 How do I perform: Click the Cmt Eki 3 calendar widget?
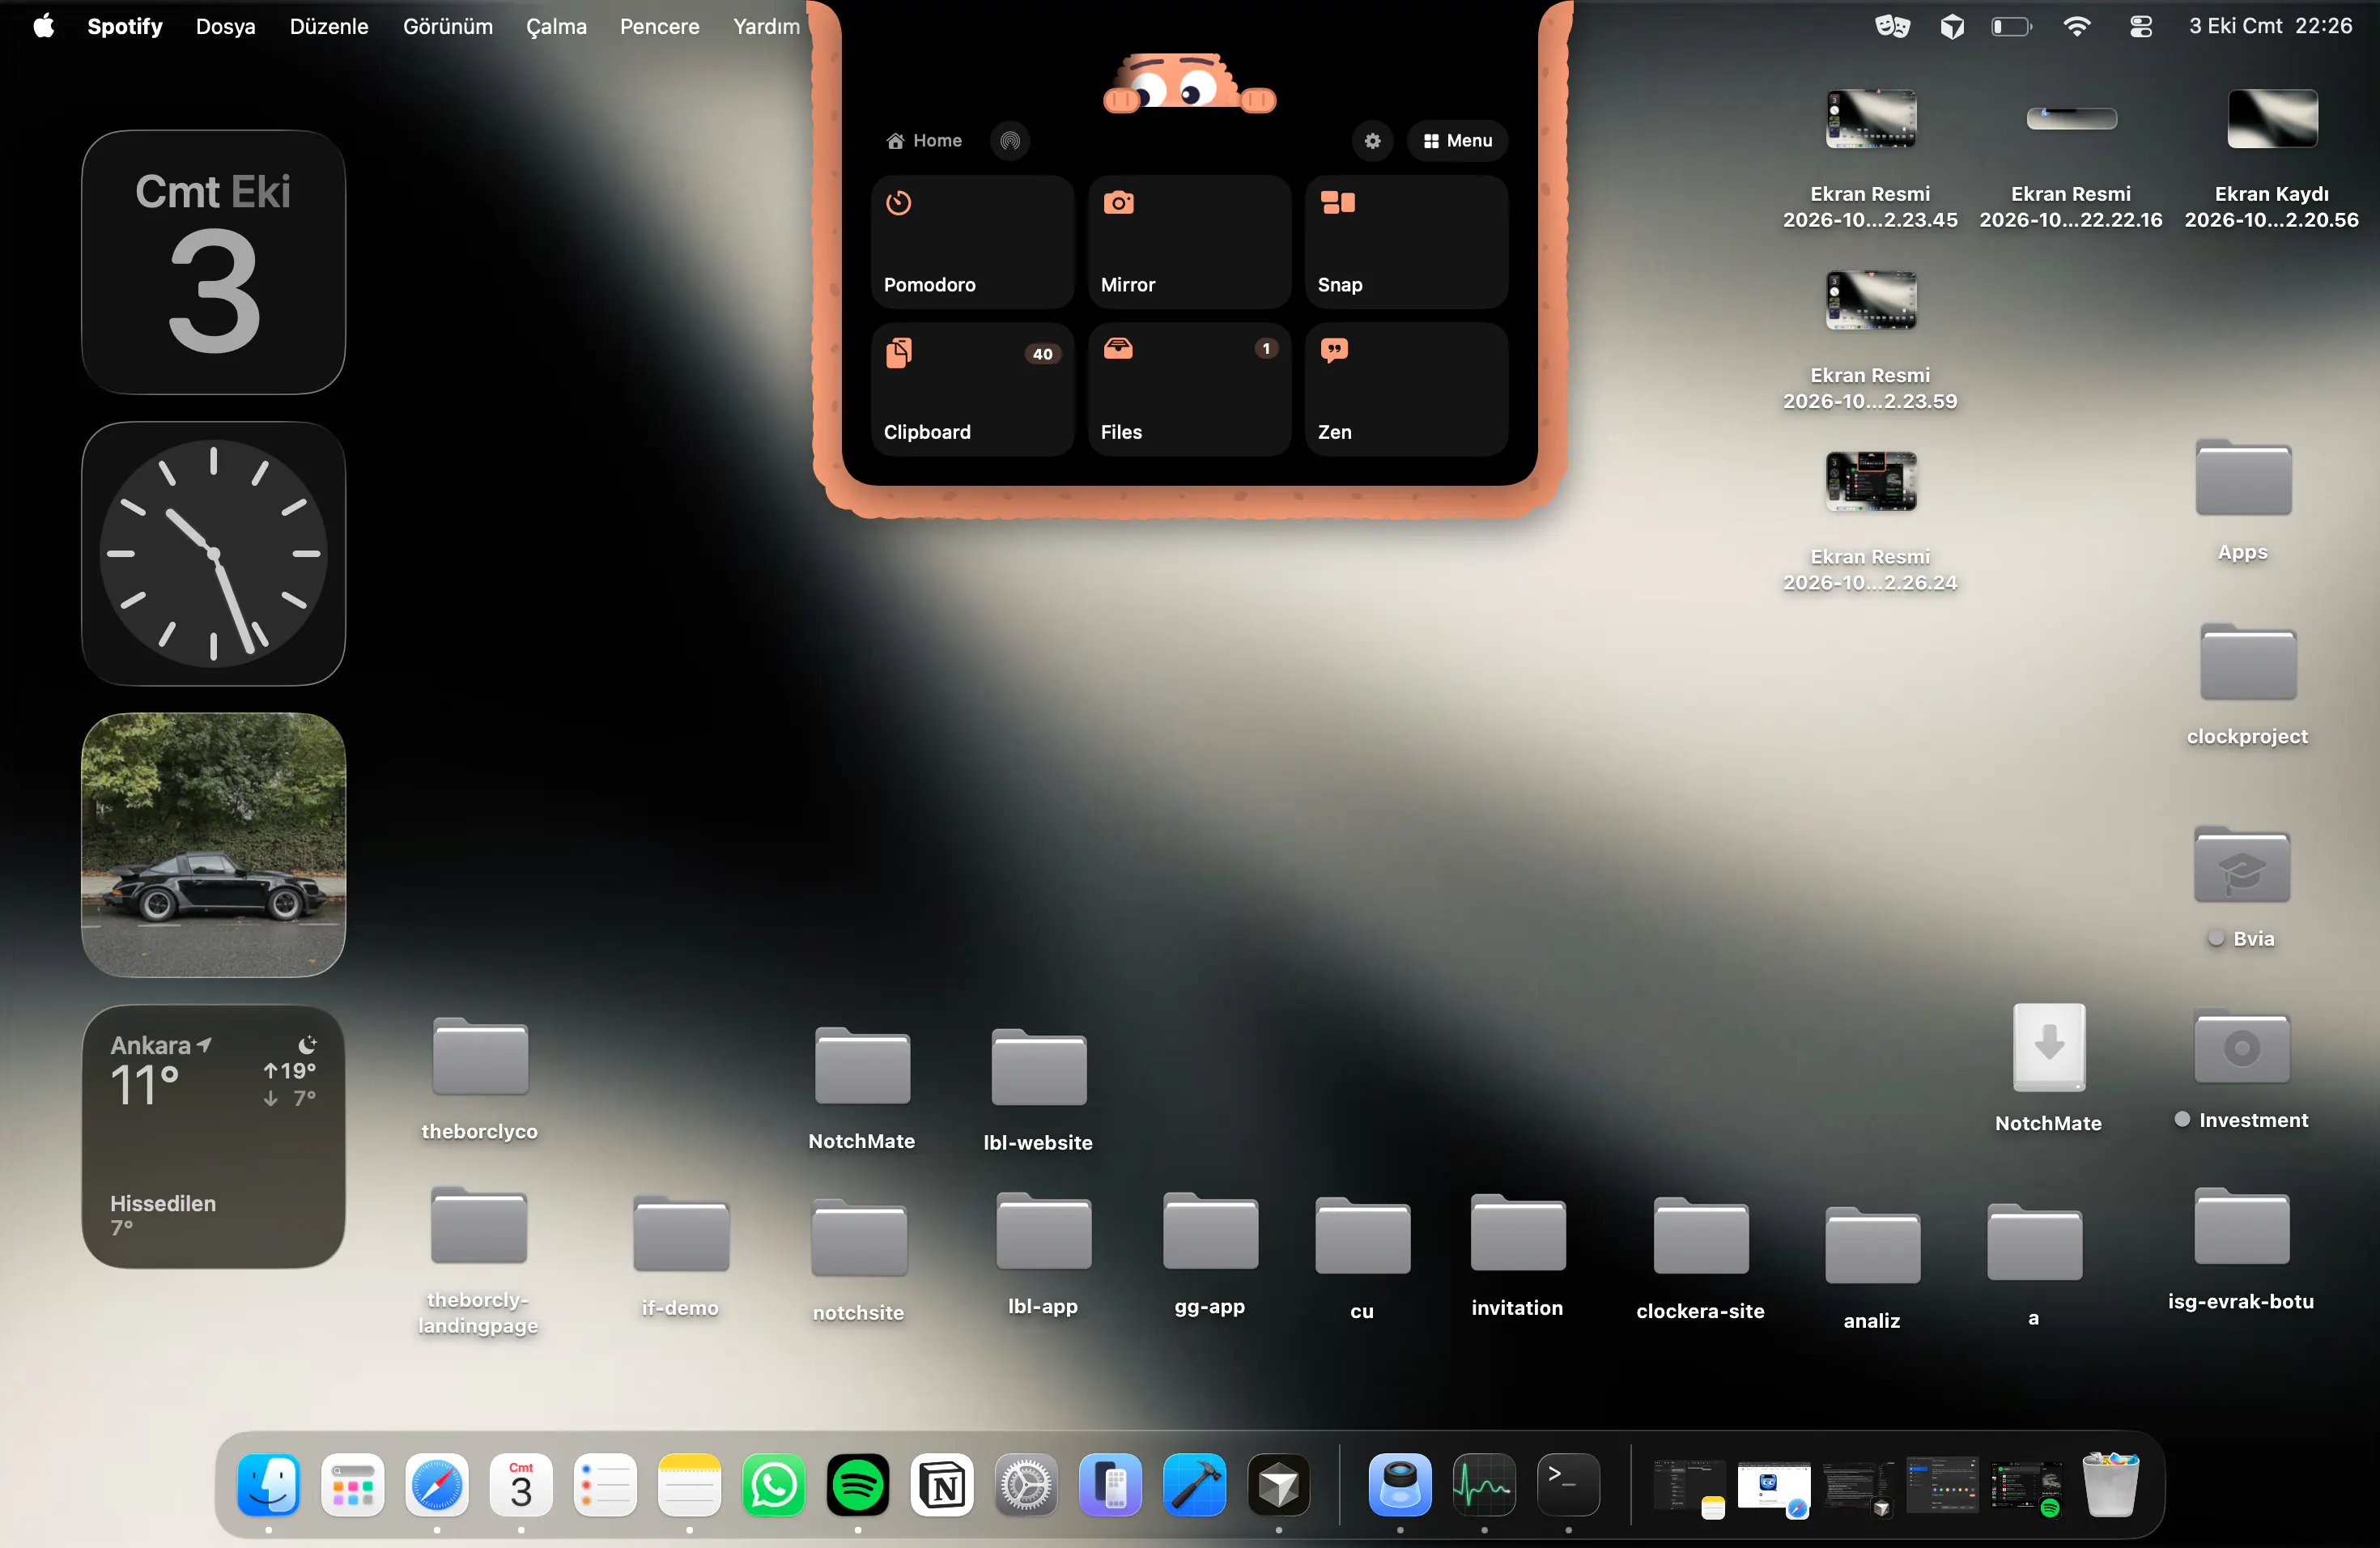coord(213,262)
